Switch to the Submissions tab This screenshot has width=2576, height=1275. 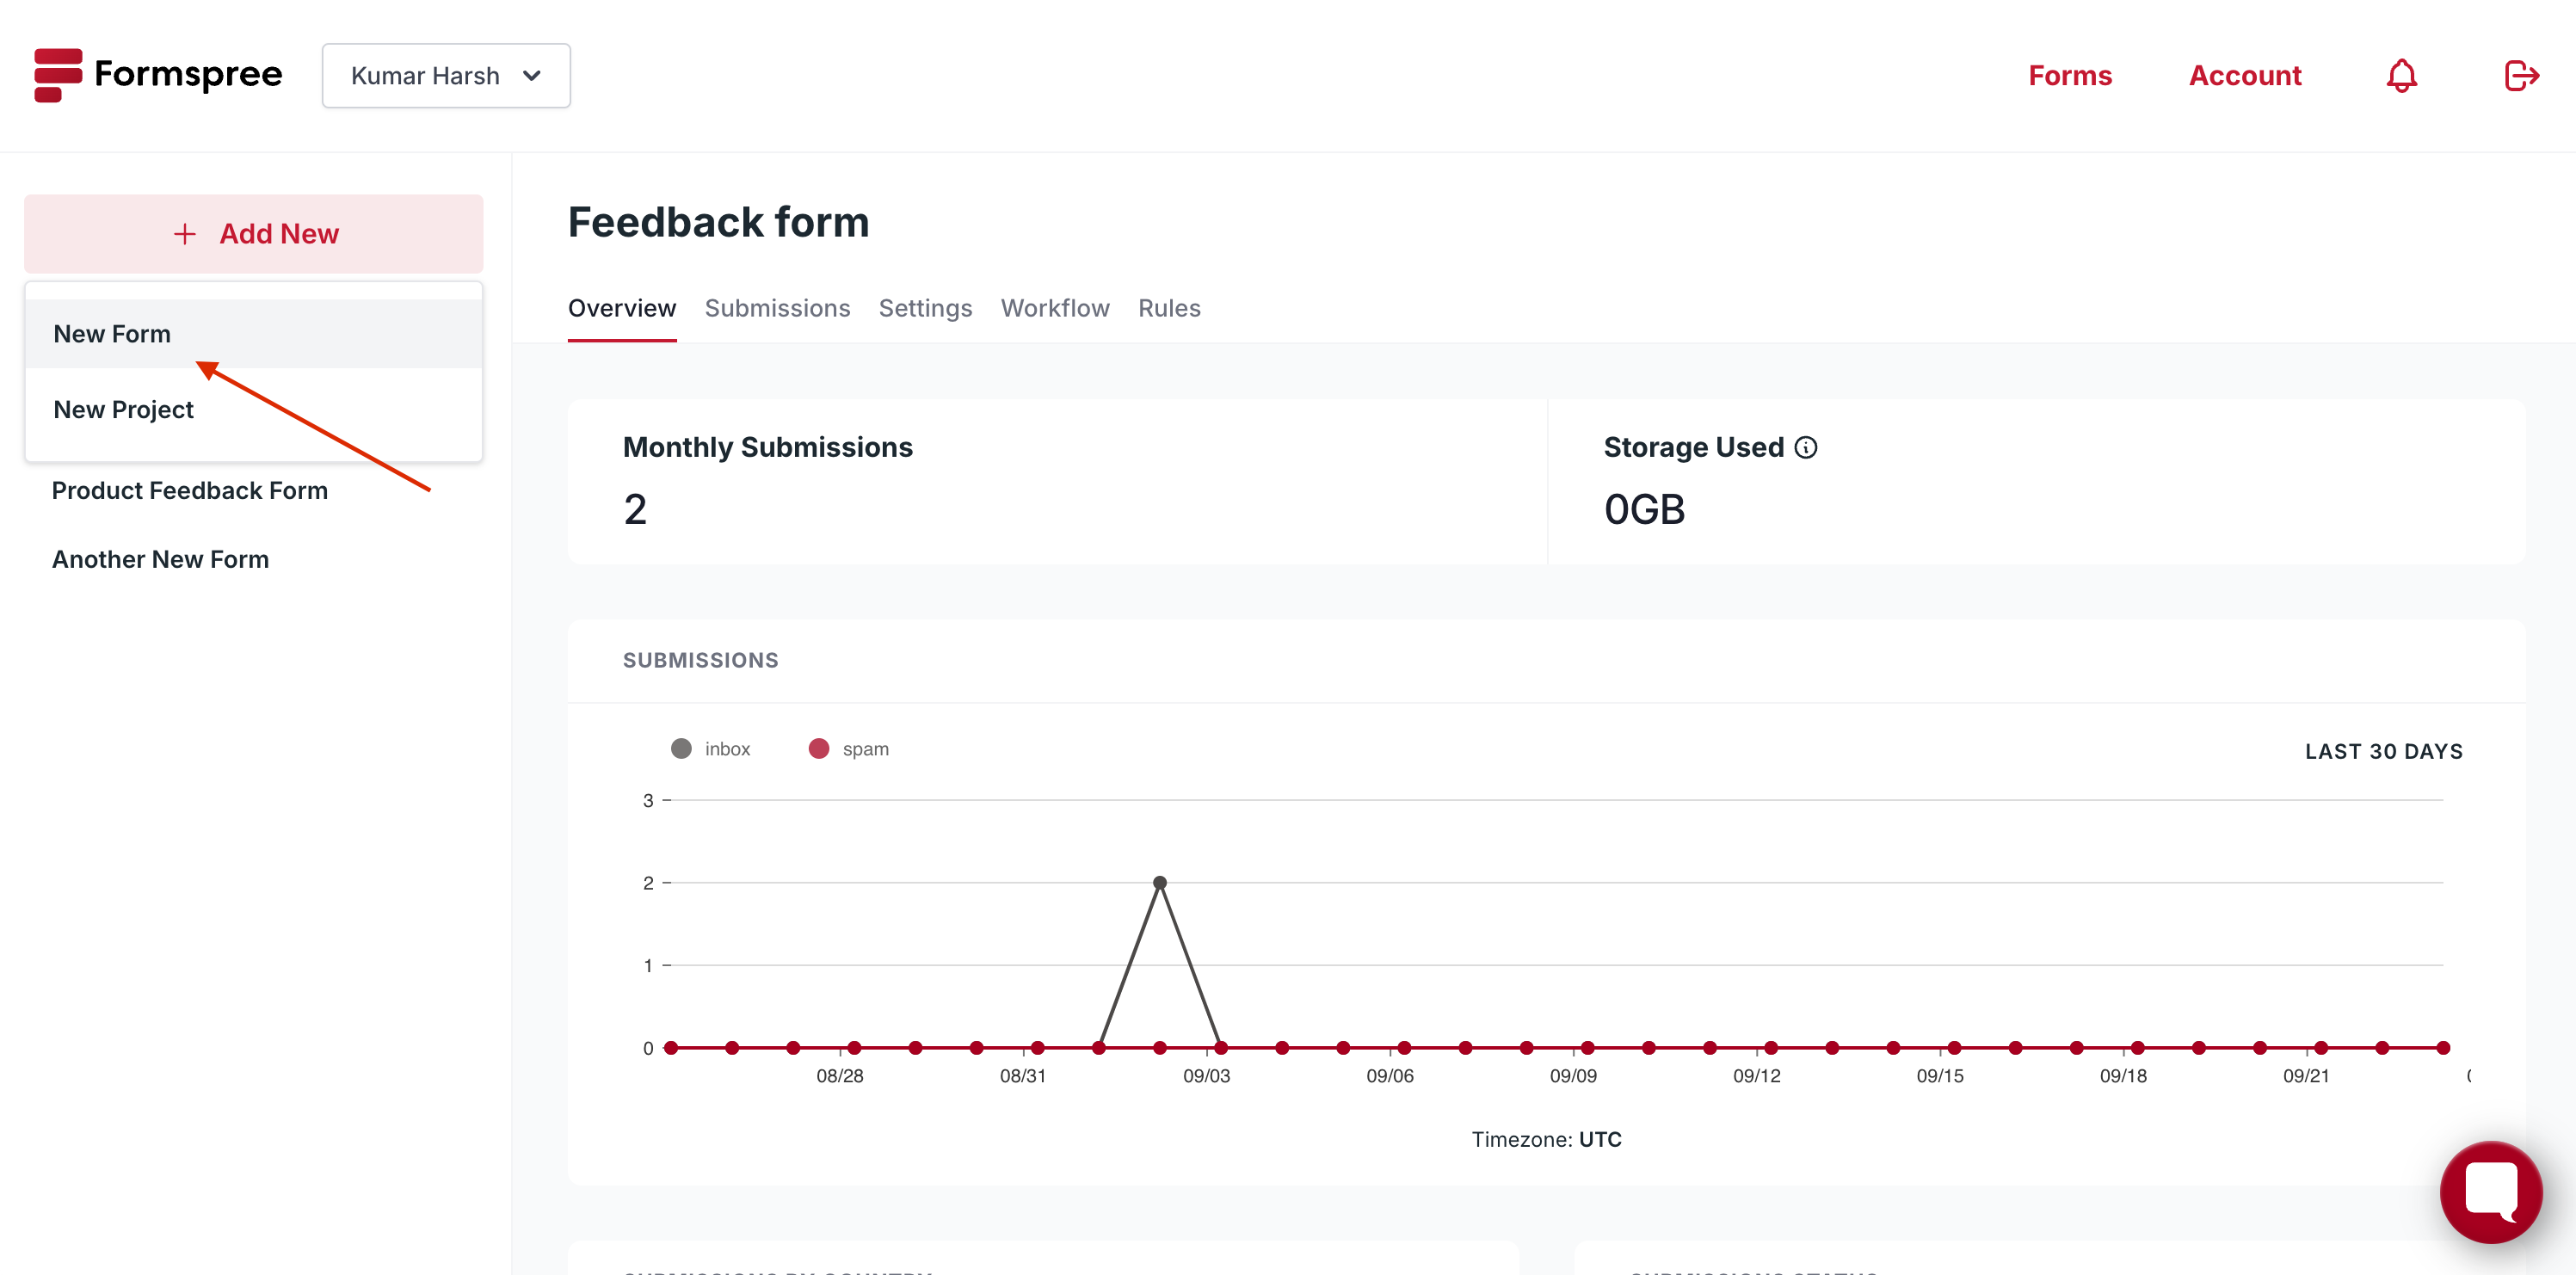pos(777,308)
